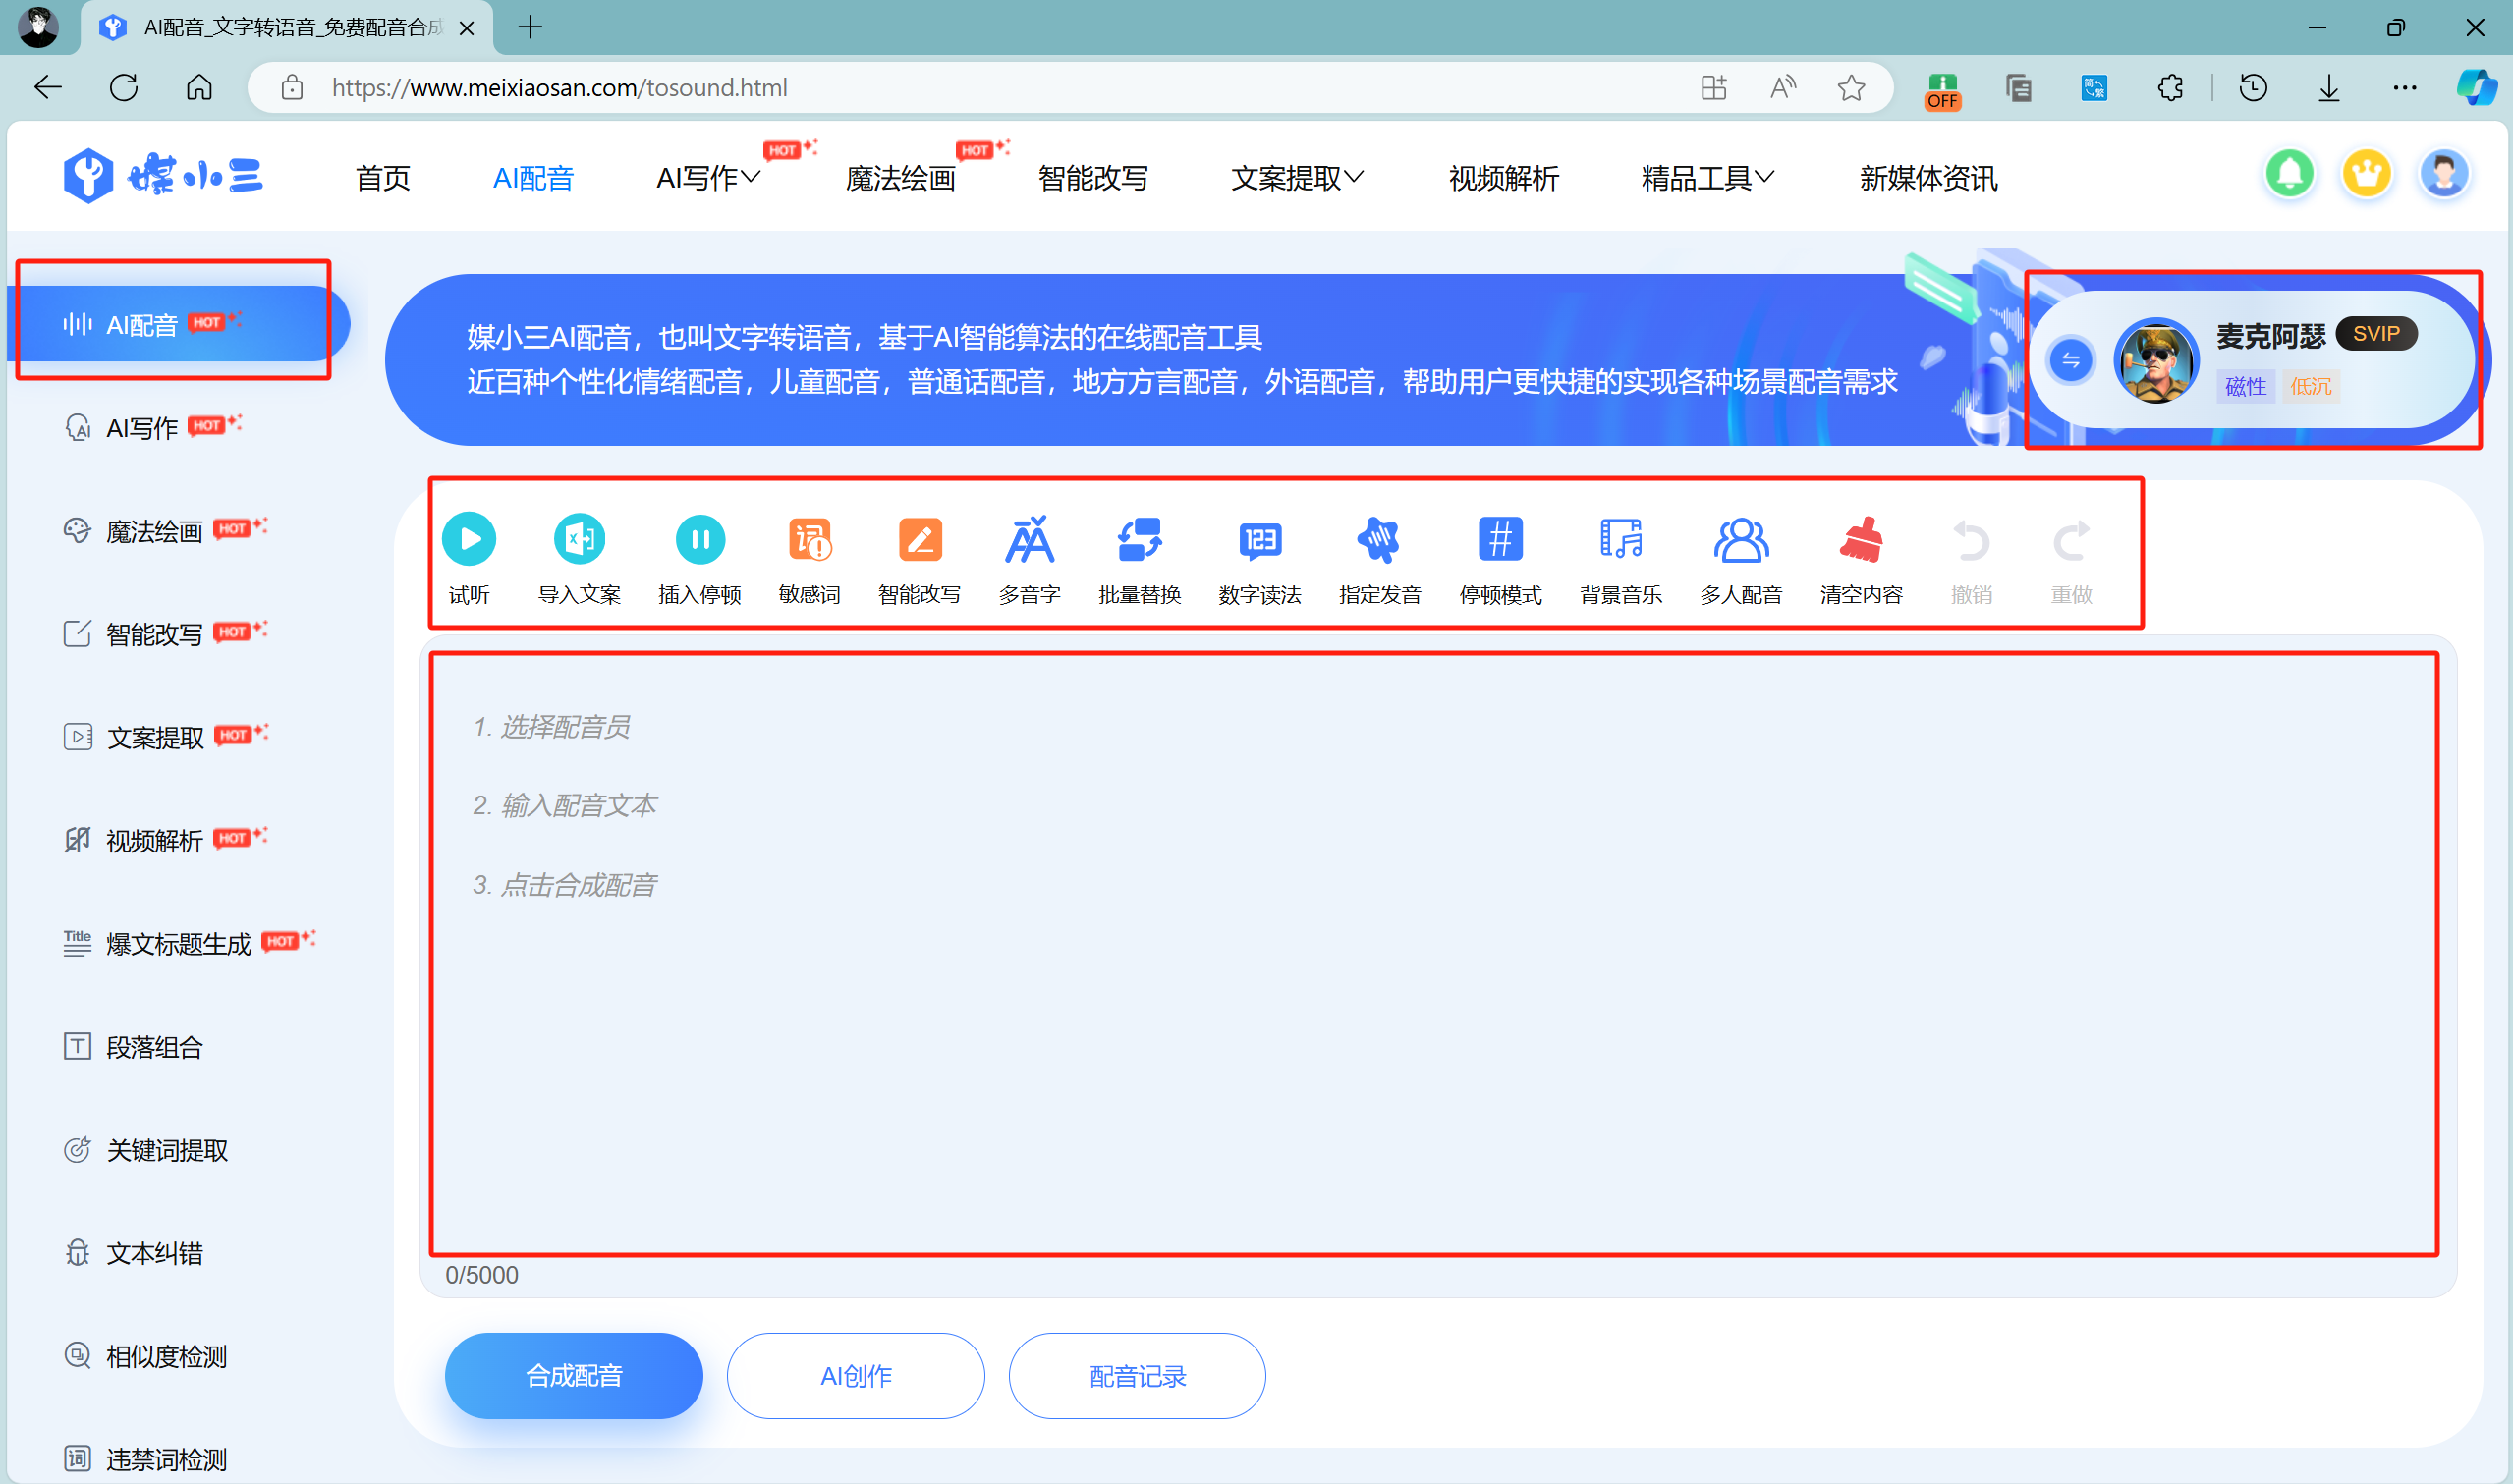Click the 背景音乐 background music icon
This screenshot has height=1484, width=2513.
(x=1620, y=540)
